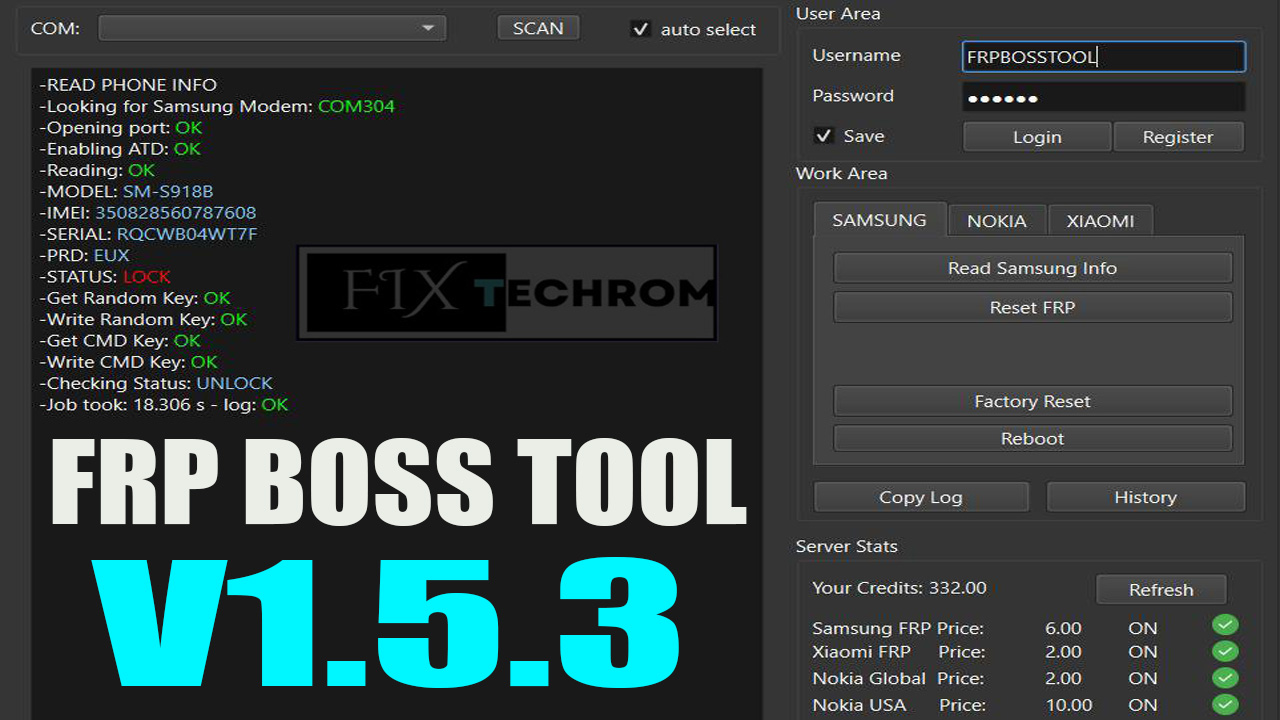Click the STATUS LOCK log entry
This screenshot has height=720, width=1280.
pyautogui.click(x=105, y=277)
